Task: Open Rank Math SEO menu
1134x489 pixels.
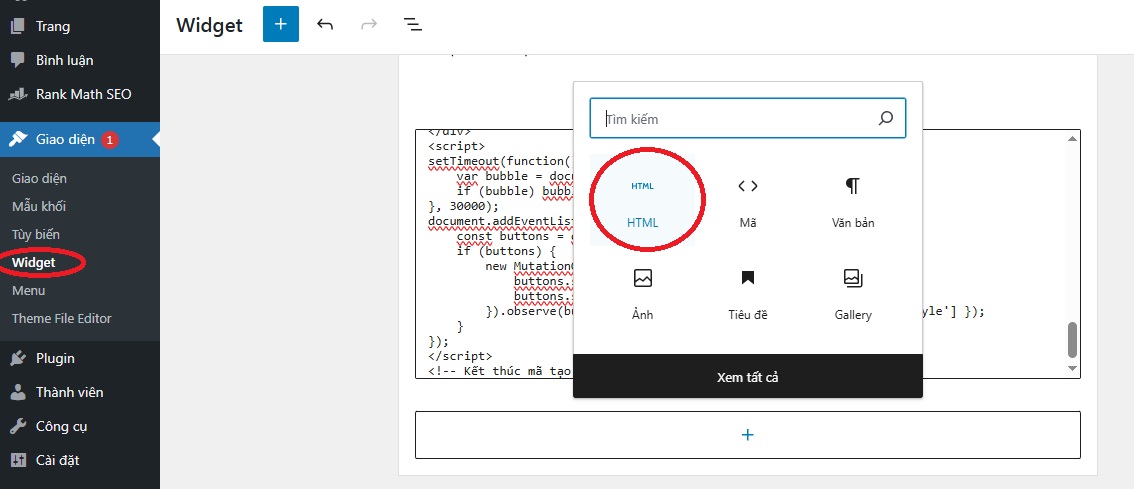Action: point(80,94)
